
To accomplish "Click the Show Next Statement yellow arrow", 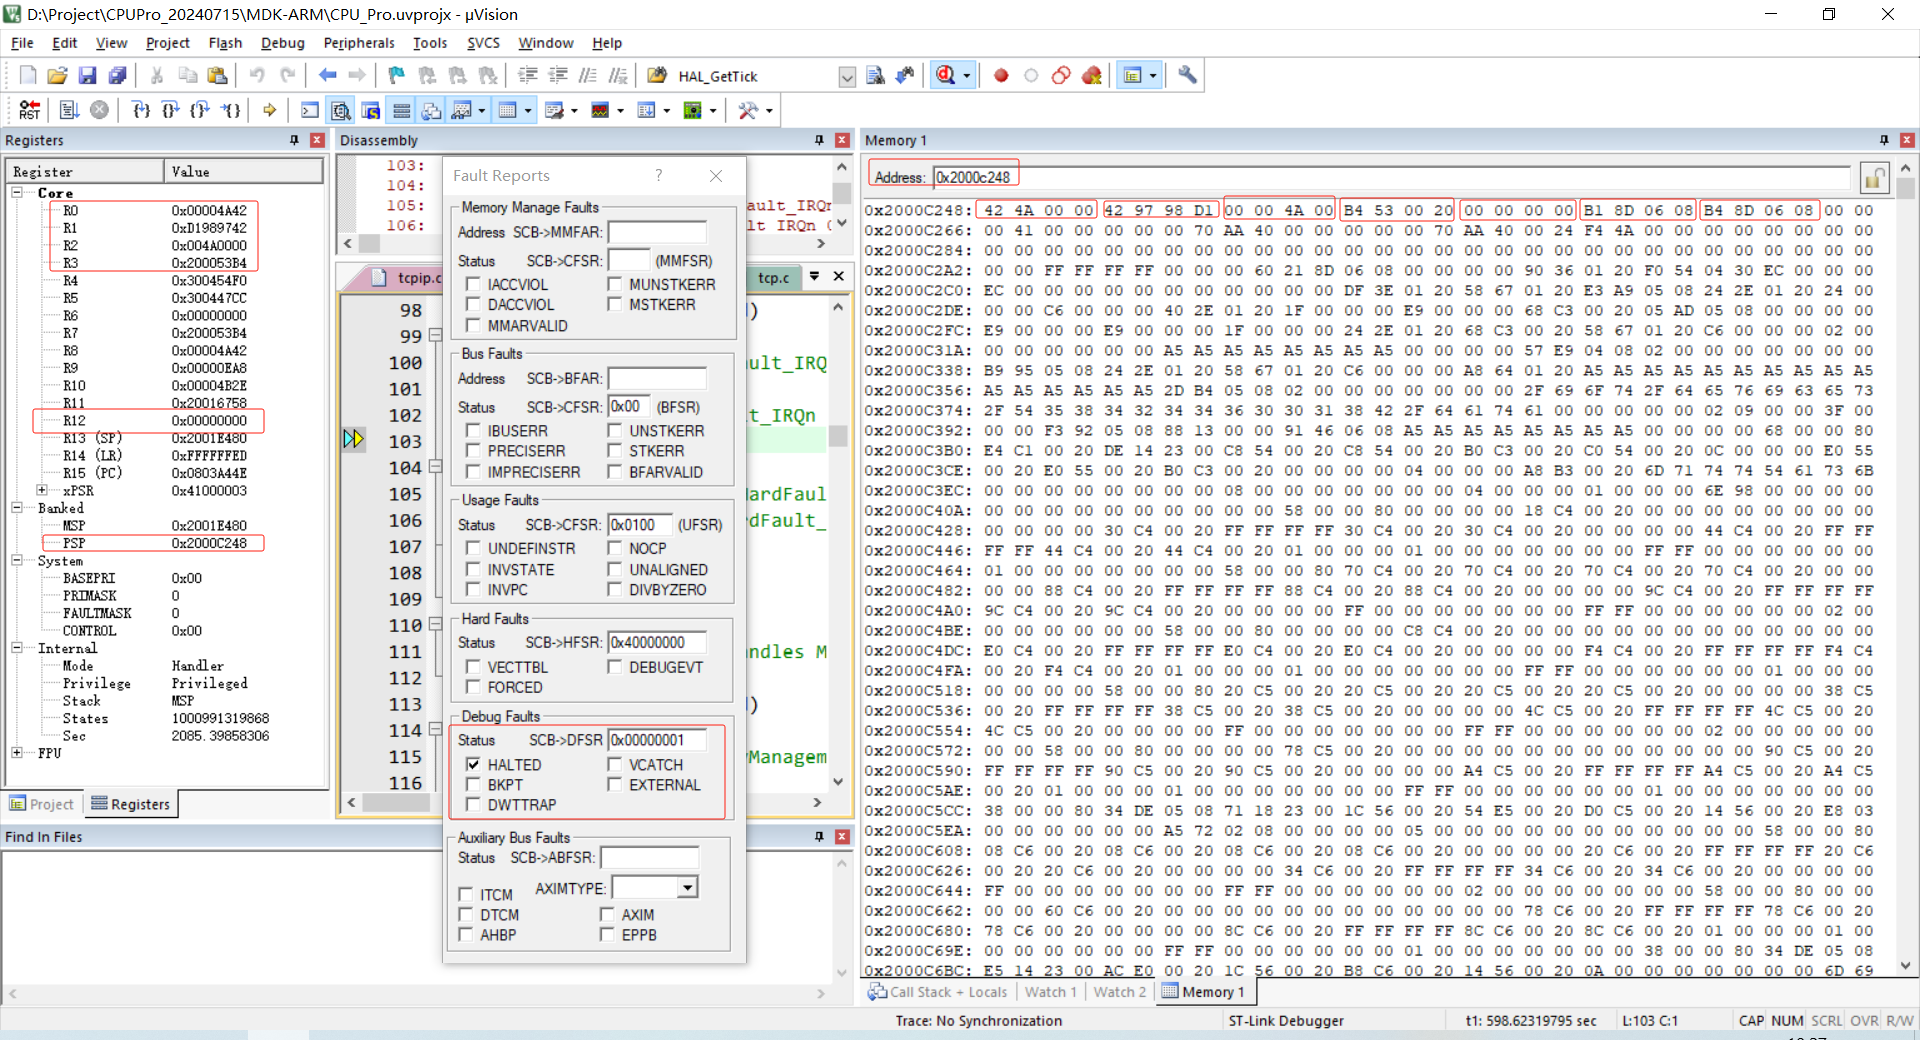I will [x=269, y=110].
